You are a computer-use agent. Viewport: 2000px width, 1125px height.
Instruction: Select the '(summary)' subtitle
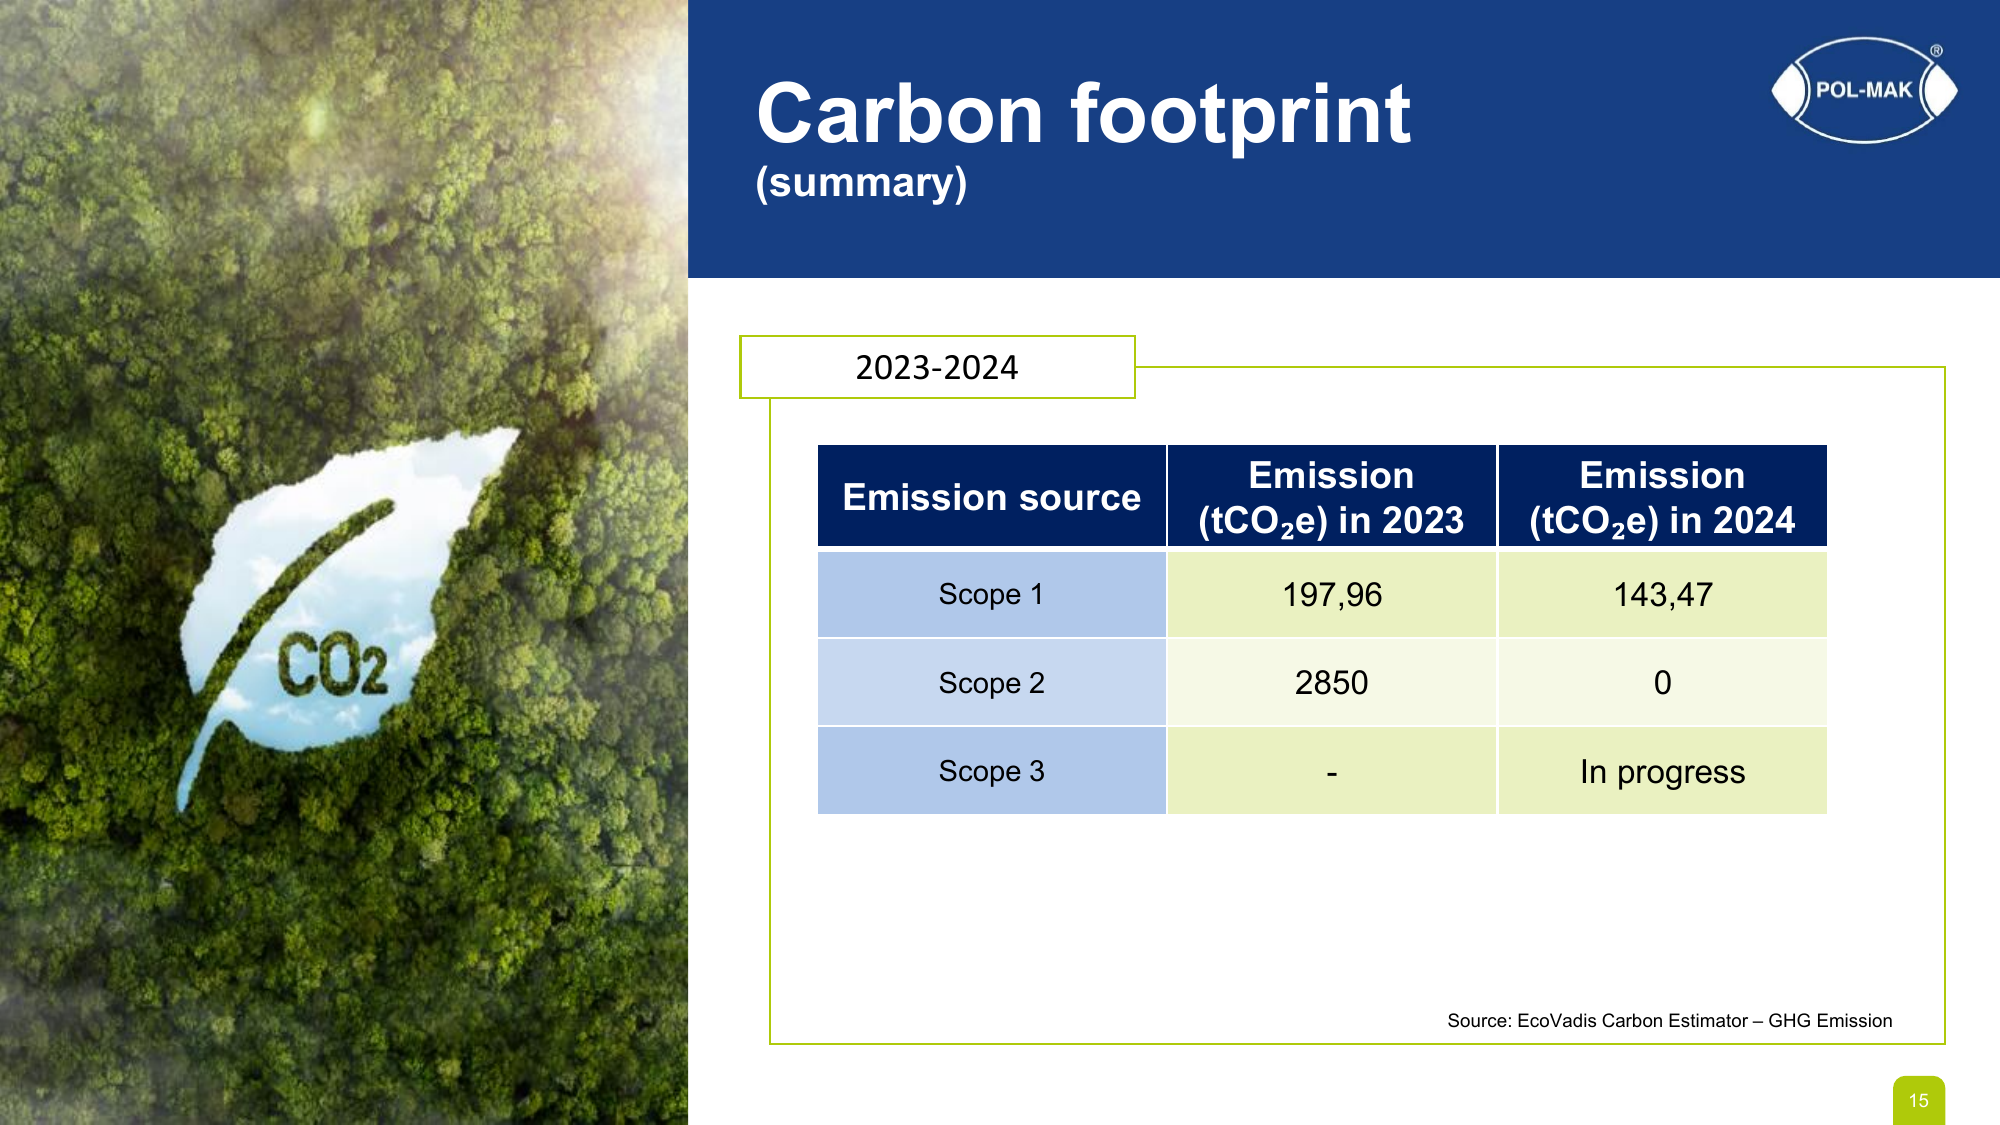[x=861, y=183]
